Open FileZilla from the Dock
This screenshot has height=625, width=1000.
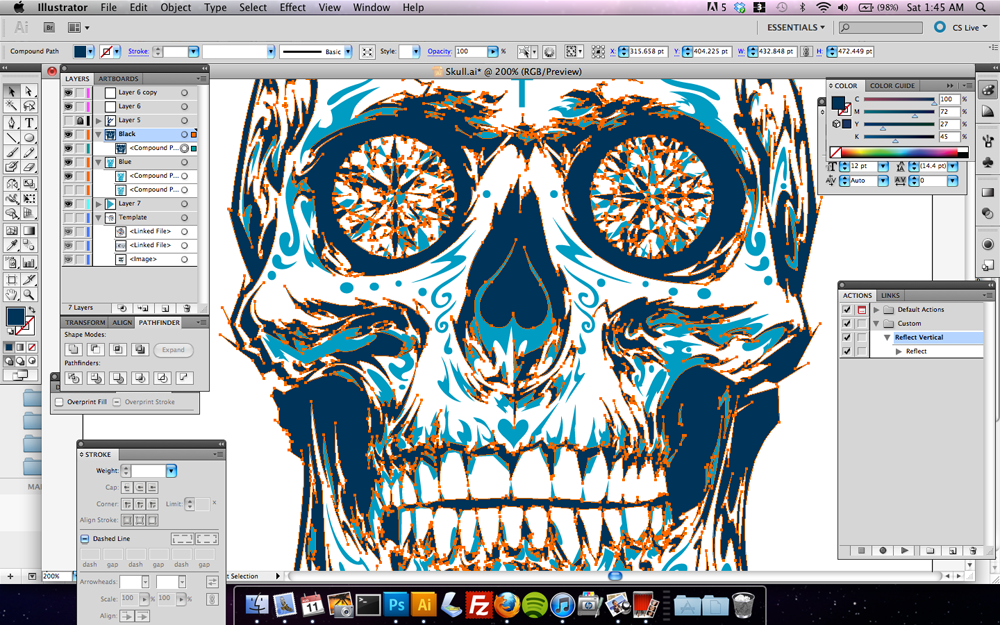tap(478, 604)
